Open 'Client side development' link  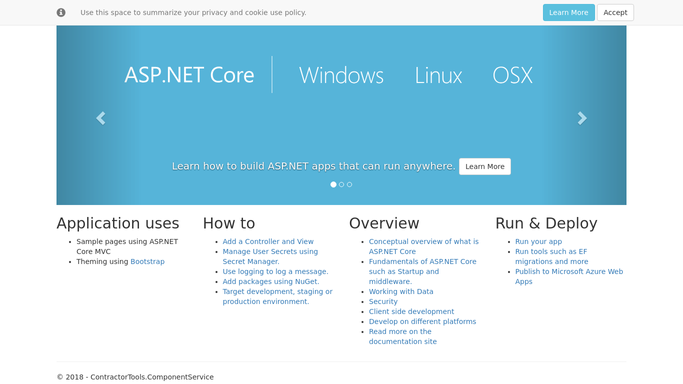tap(411, 312)
